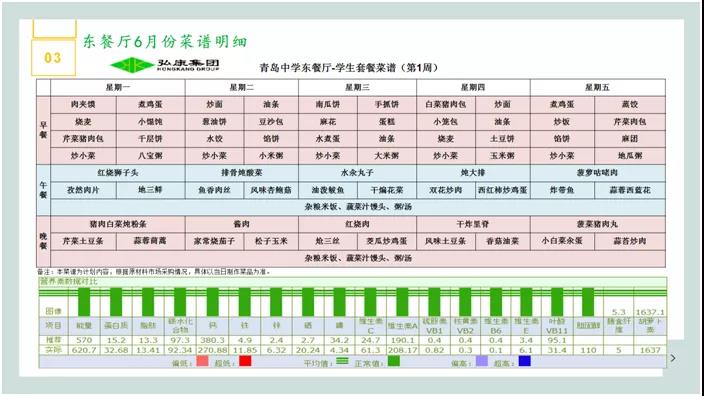Viewport: 704px width, 396px height.
Task: Select the 星期五 column header
Action: point(598,87)
